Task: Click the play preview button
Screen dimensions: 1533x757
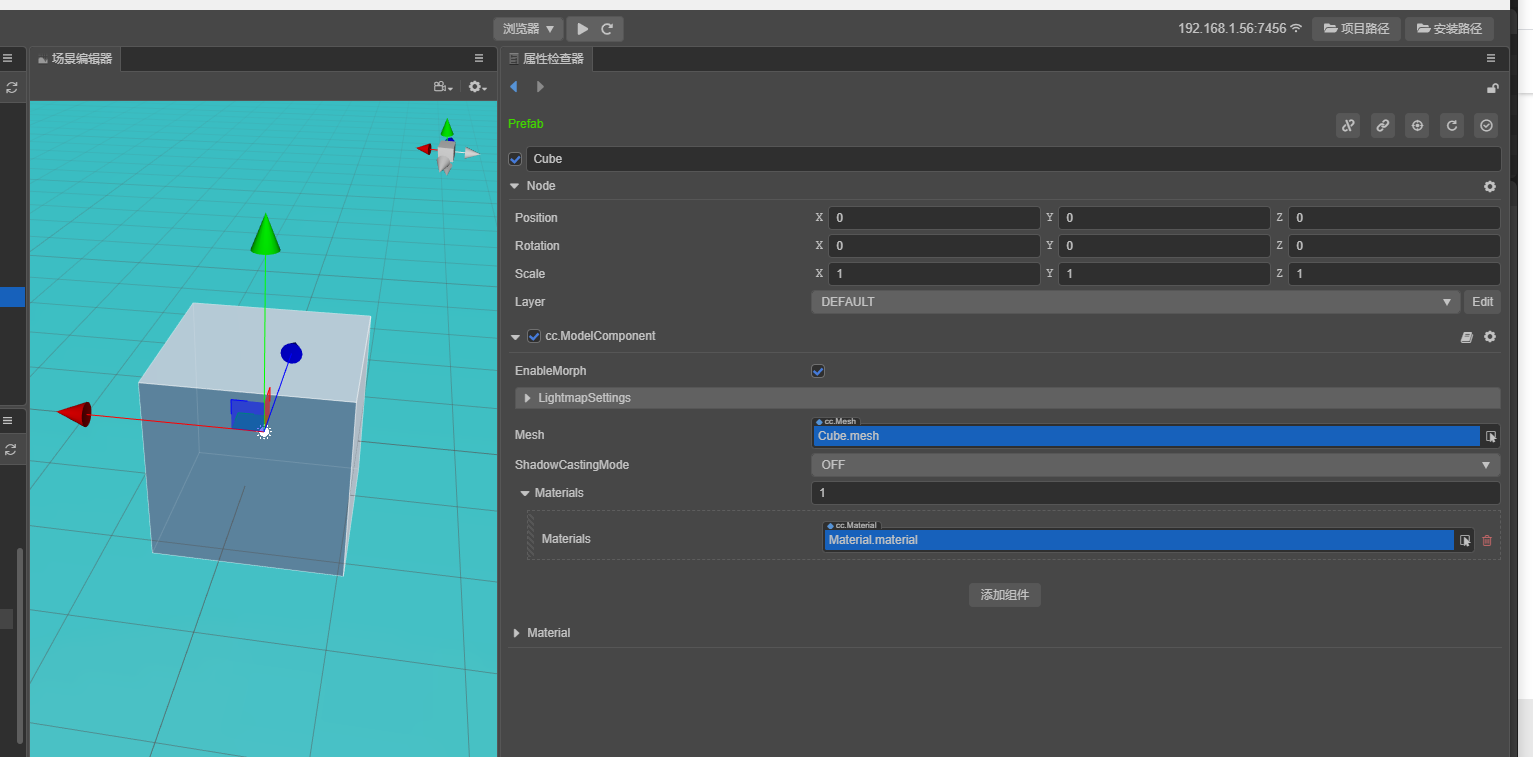Action: point(583,29)
